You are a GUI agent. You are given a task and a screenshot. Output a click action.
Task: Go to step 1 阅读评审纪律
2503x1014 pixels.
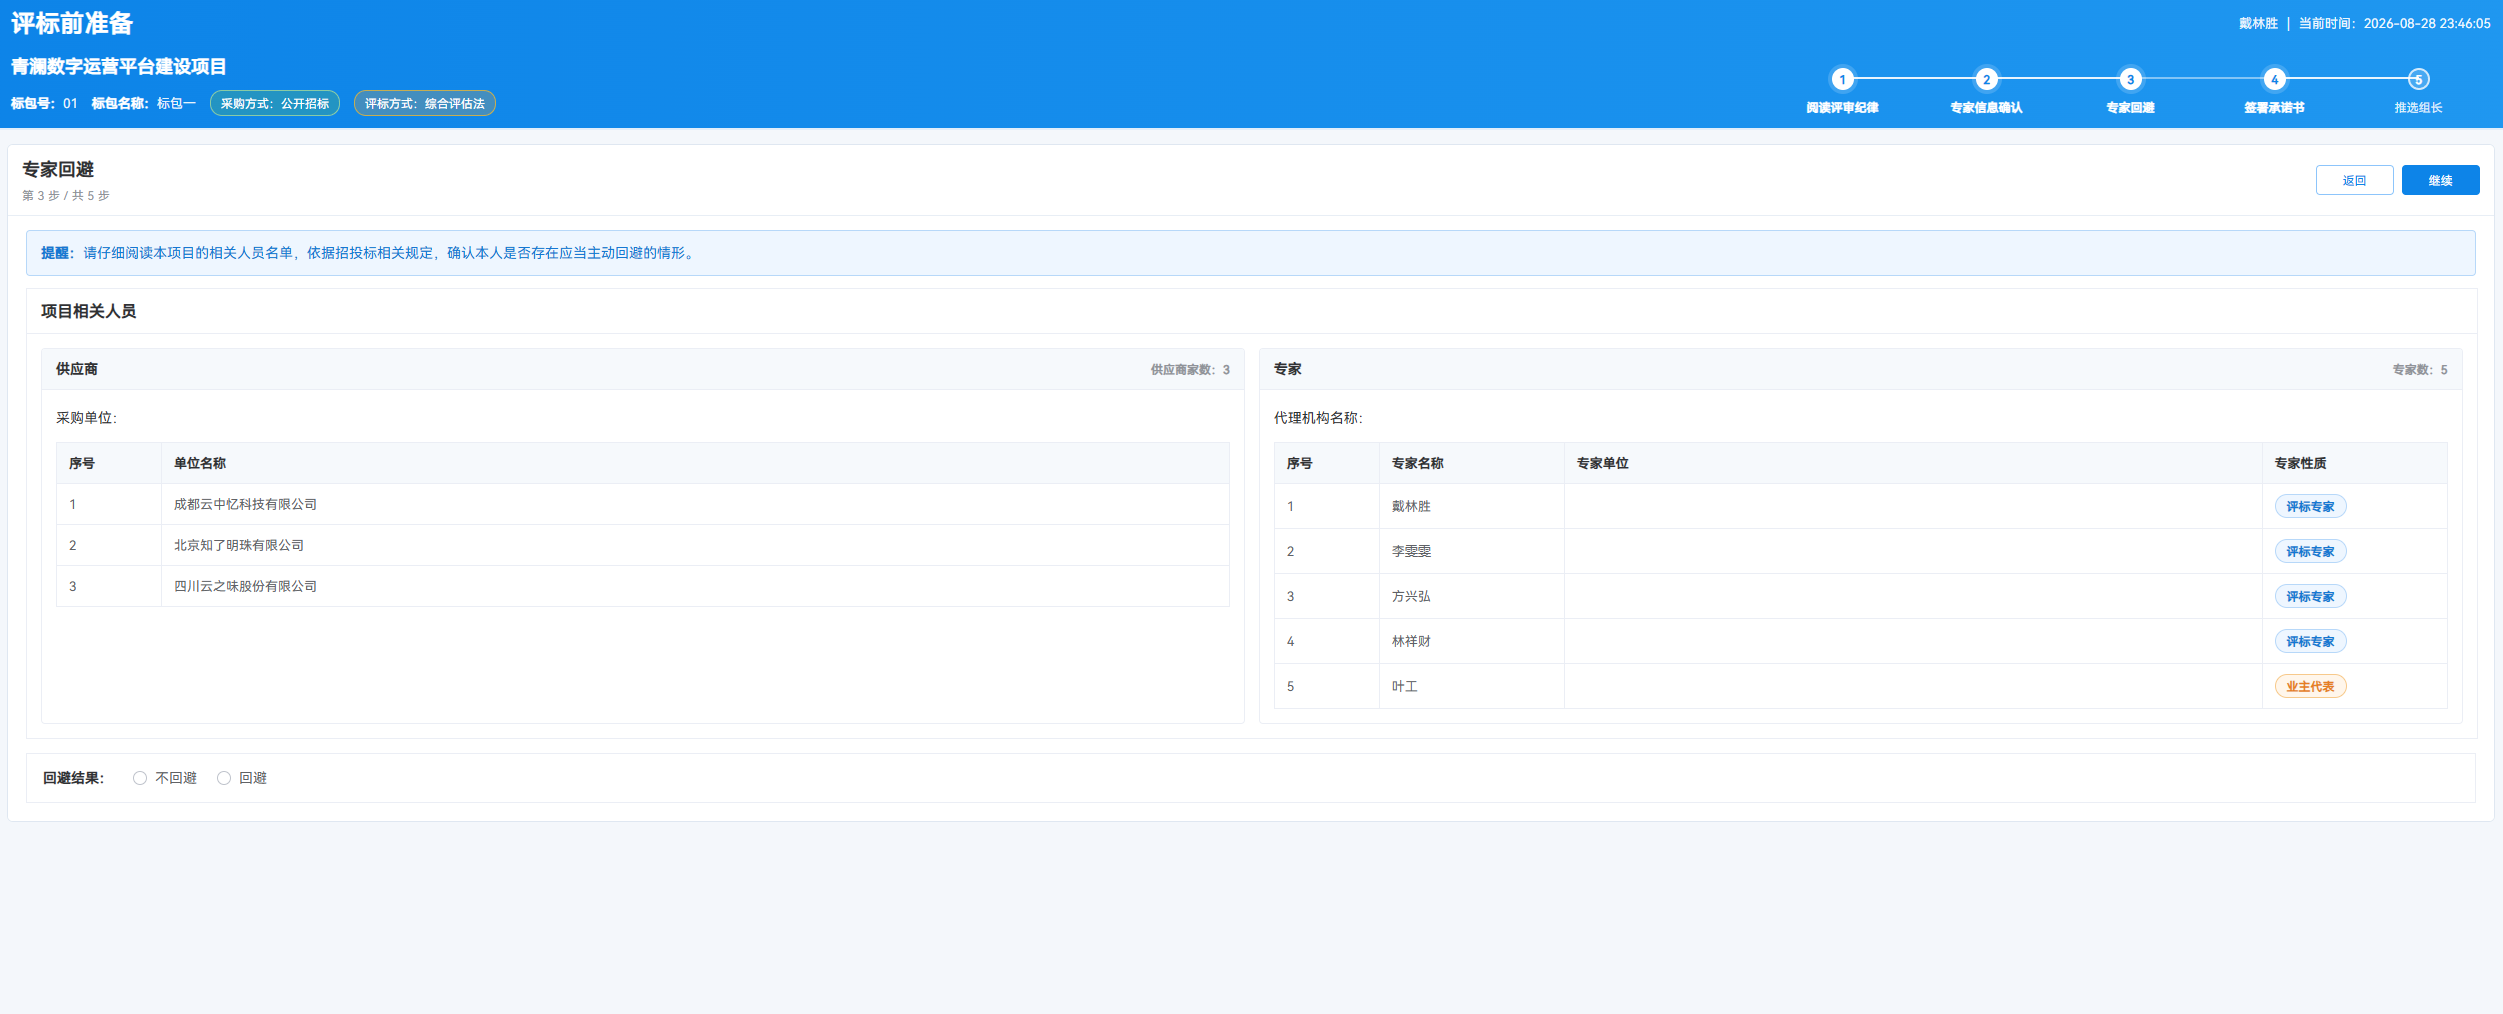tap(1842, 79)
